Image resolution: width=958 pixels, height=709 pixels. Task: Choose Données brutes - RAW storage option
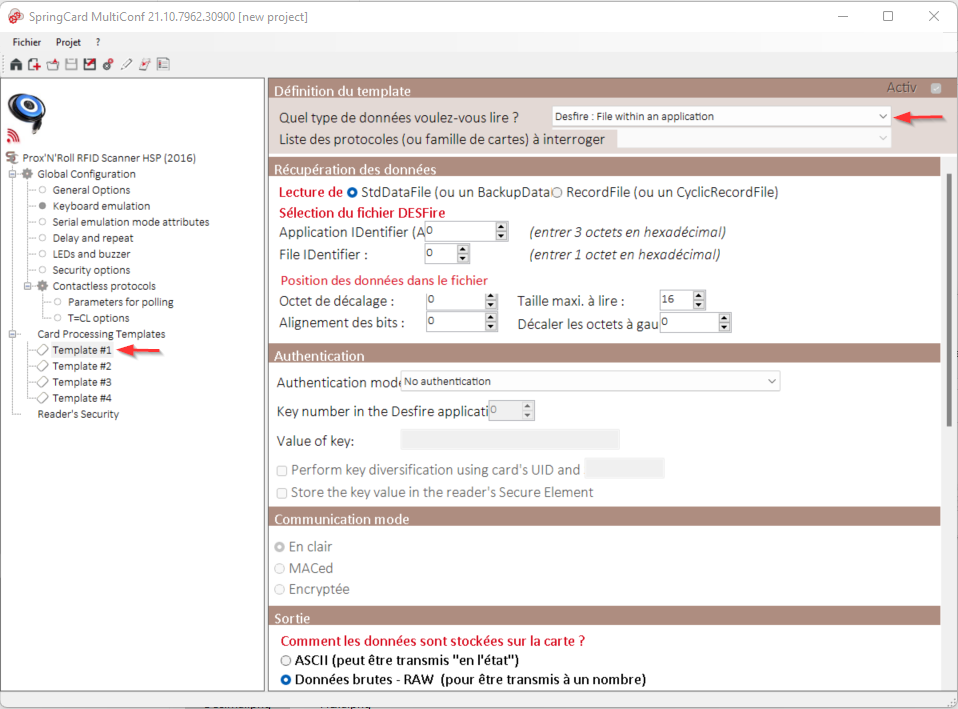[x=285, y=680]
